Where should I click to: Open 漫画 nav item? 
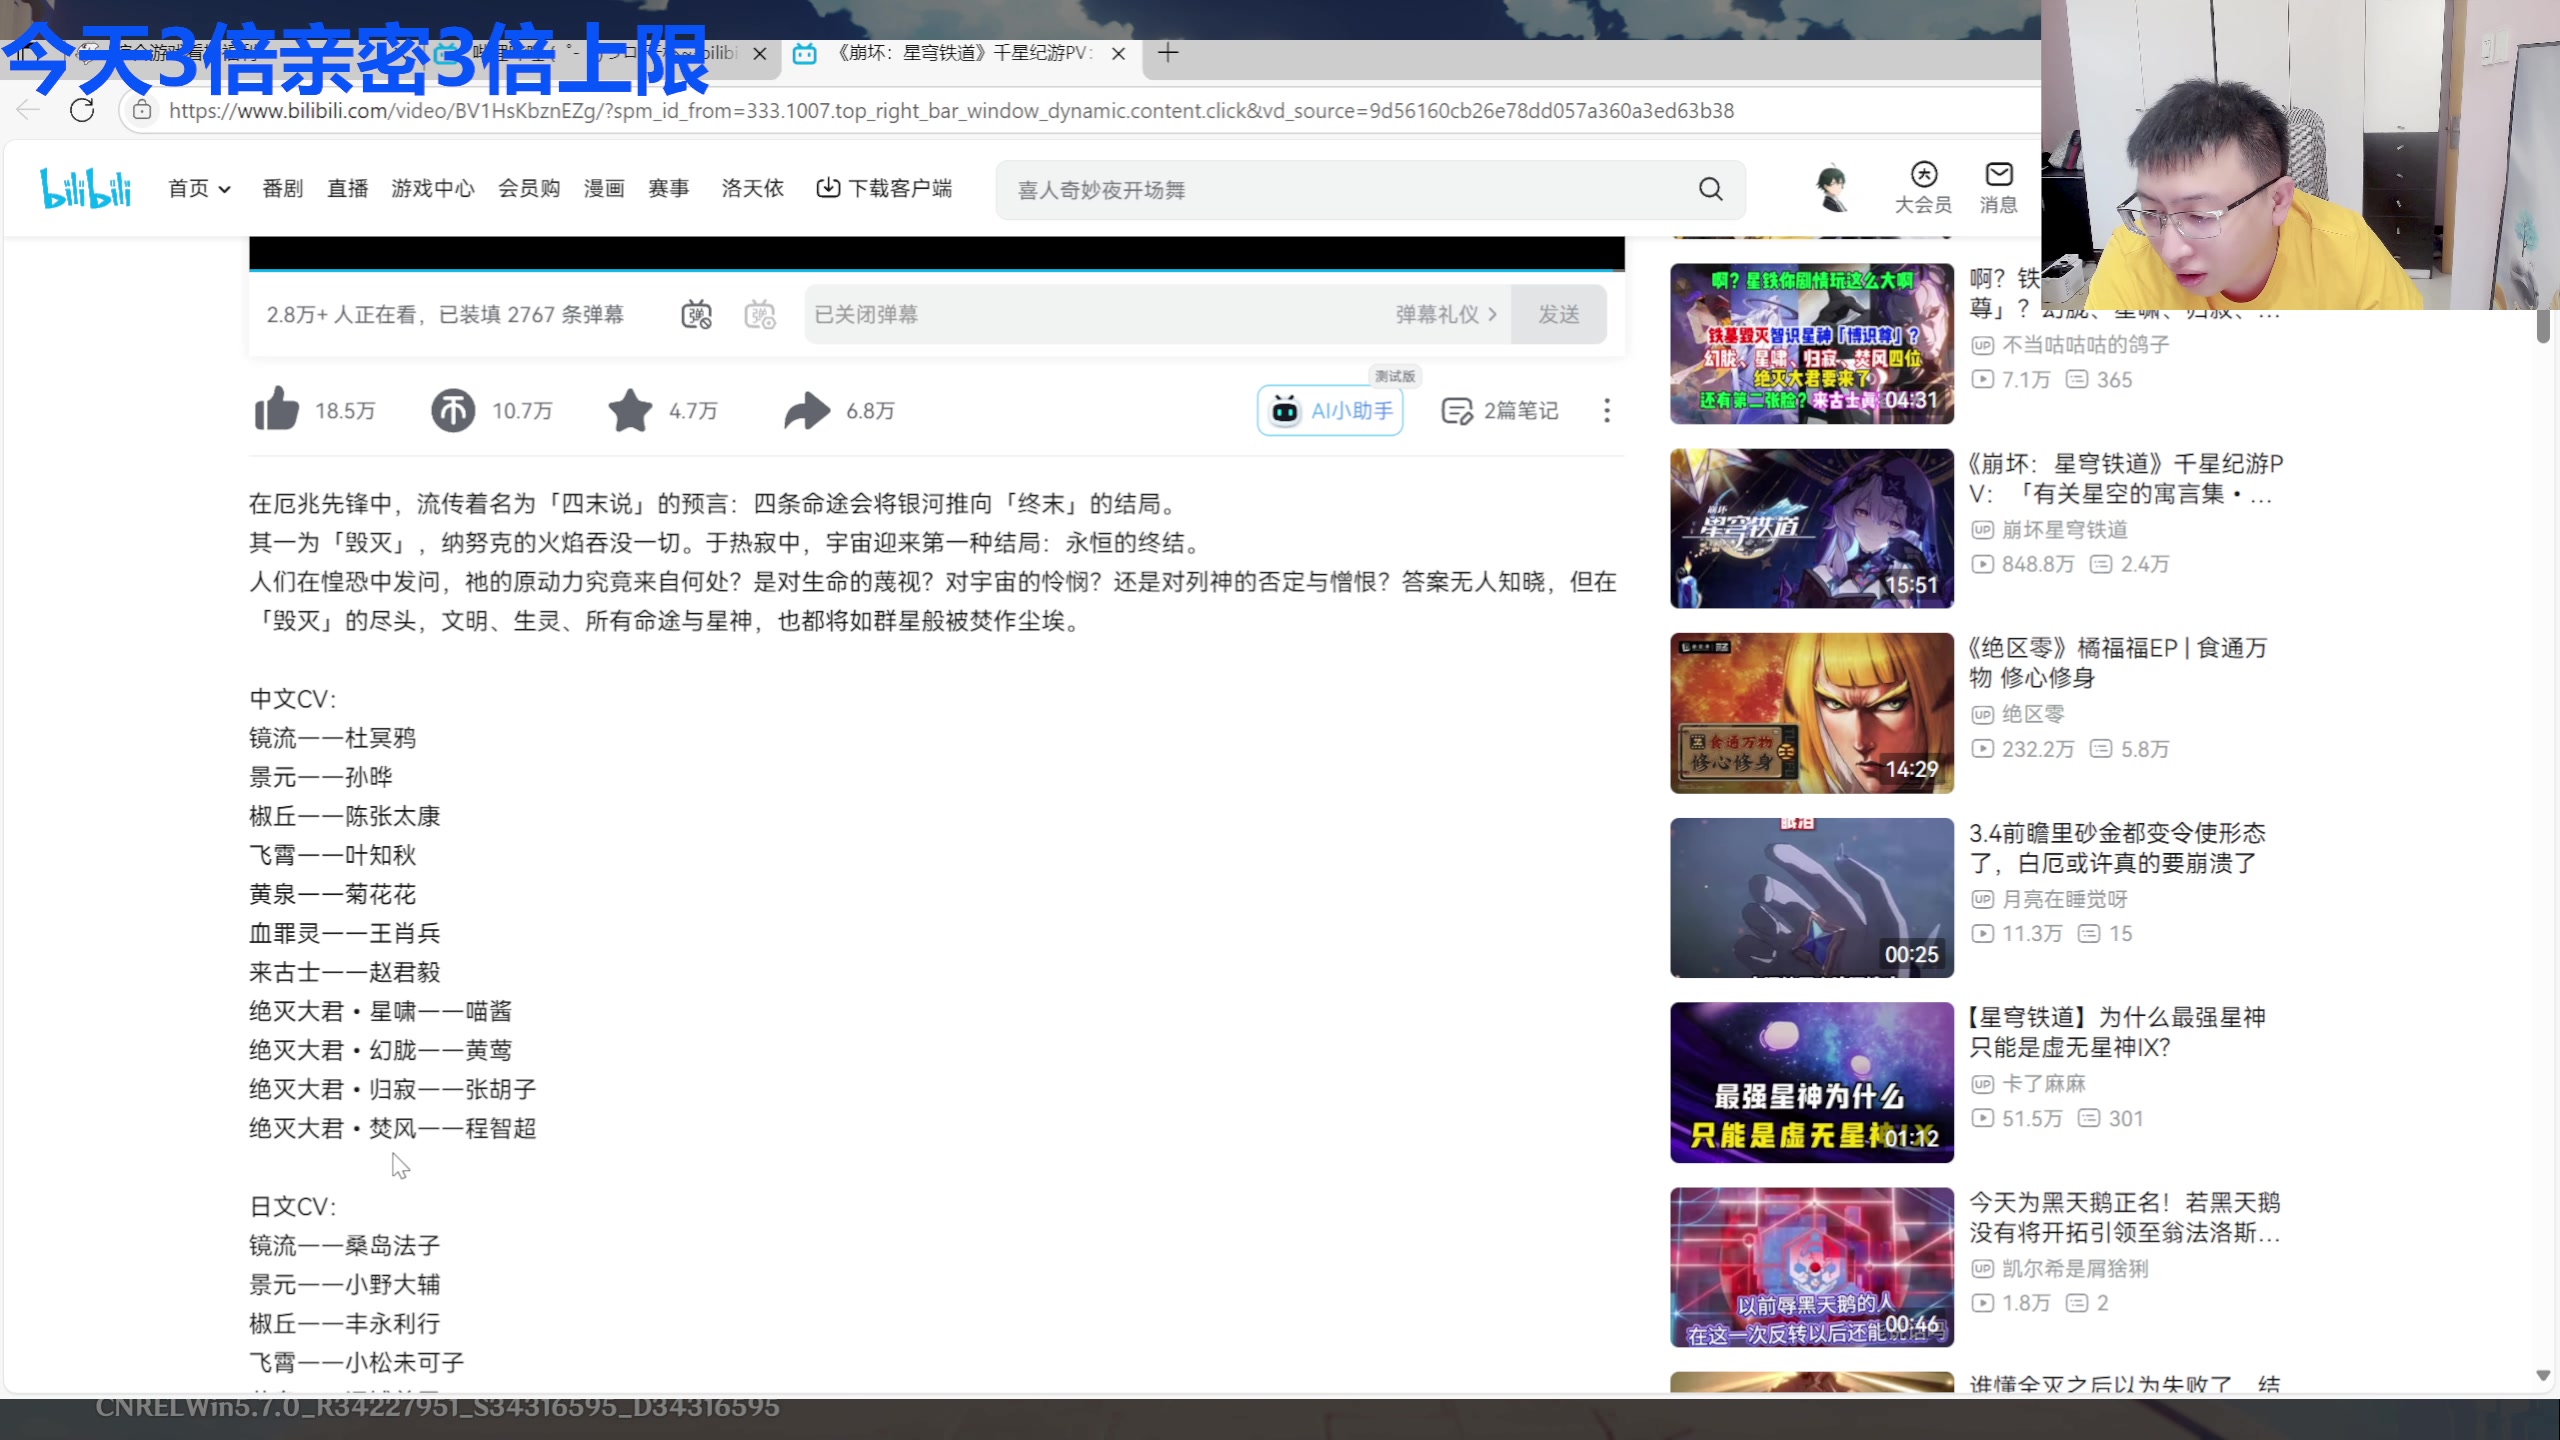pyautogui.click(x=604, y=188)
